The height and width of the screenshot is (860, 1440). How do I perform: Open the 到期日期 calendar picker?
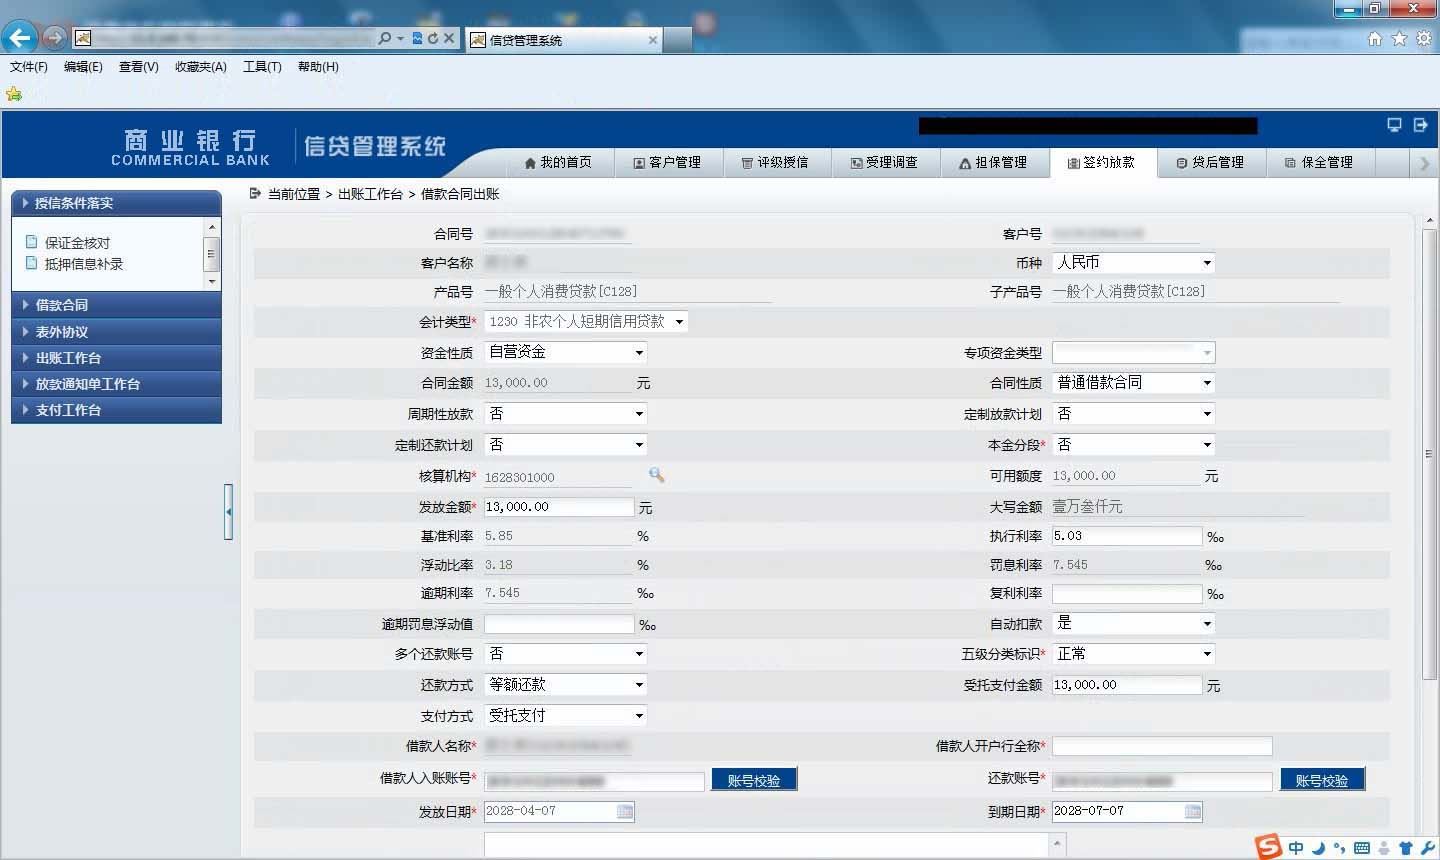tap(1193, 811)
